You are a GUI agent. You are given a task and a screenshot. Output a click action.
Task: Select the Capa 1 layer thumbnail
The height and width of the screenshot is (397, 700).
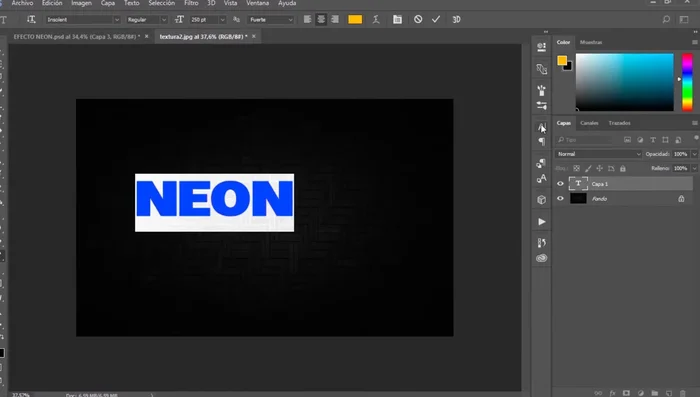(x=578, y=184)
